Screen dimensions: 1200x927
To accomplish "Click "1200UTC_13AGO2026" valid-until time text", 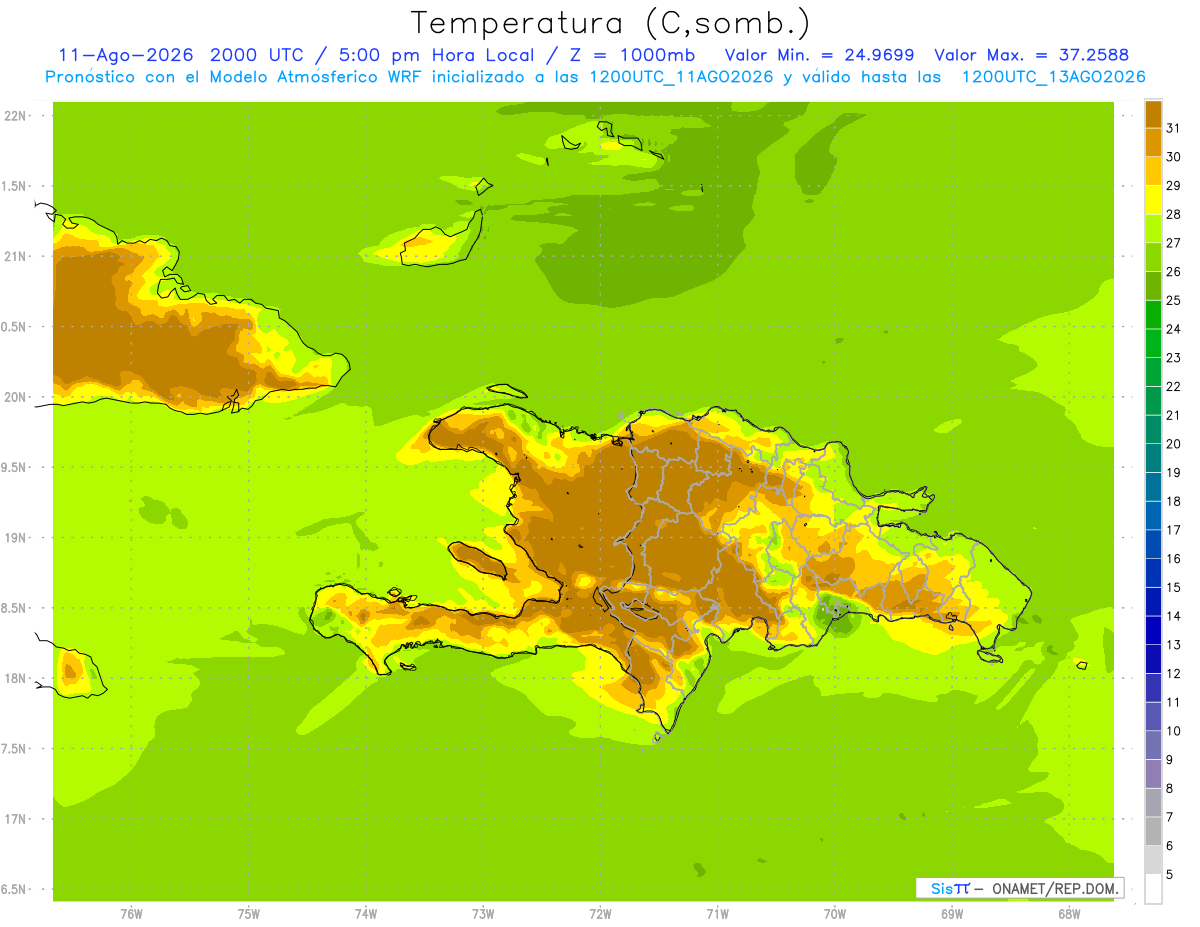I will (1053, 77).
